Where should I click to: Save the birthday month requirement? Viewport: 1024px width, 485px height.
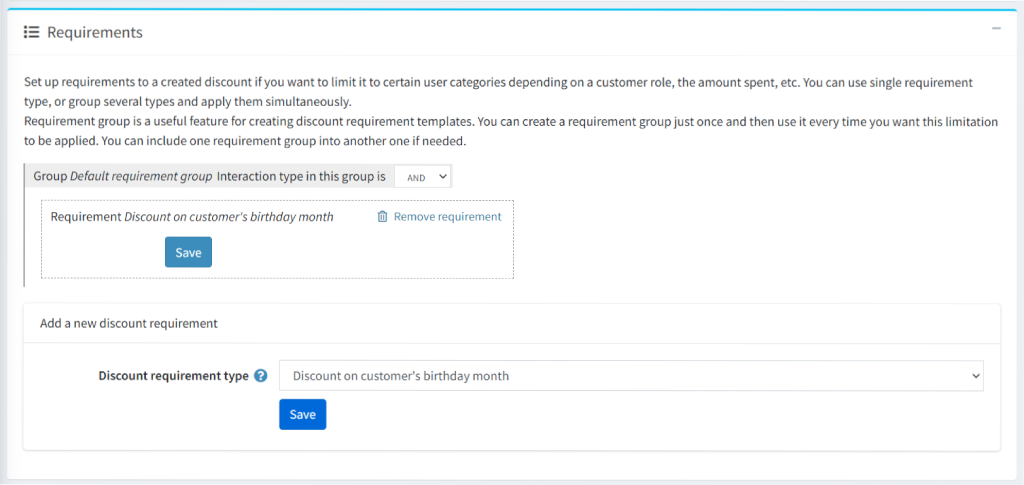pos(188,252)
